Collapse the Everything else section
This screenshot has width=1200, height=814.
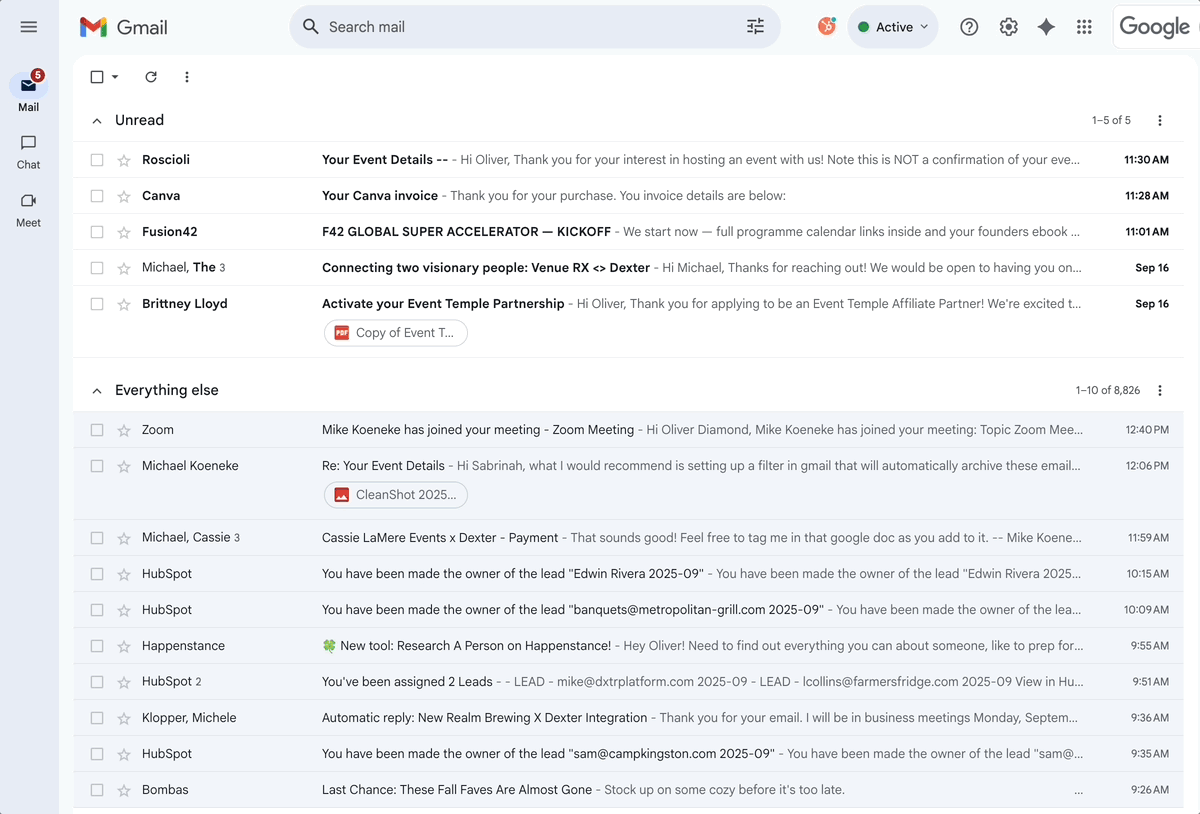(x=97, y=390)
